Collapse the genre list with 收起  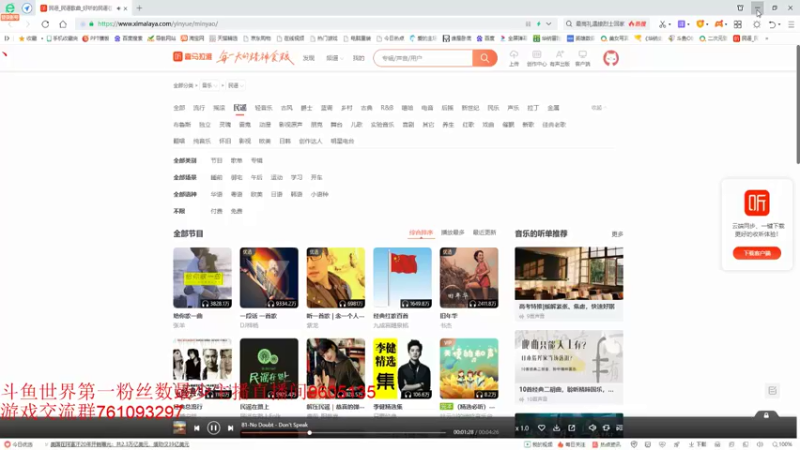[x=598, y=108]
